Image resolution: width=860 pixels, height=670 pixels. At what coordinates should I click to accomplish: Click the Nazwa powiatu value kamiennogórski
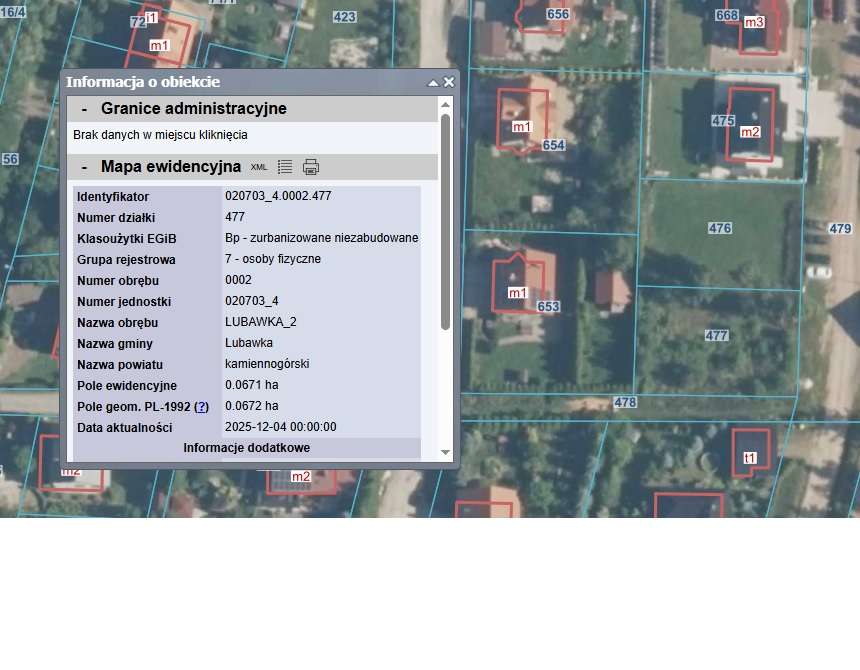[267, 364]
